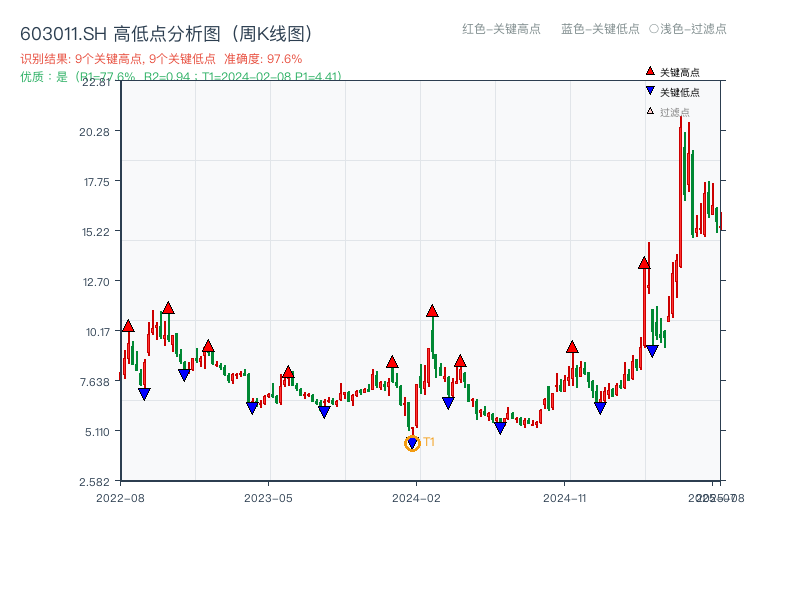Click the blue key-low marker just before 2023-05

[252, 408]
